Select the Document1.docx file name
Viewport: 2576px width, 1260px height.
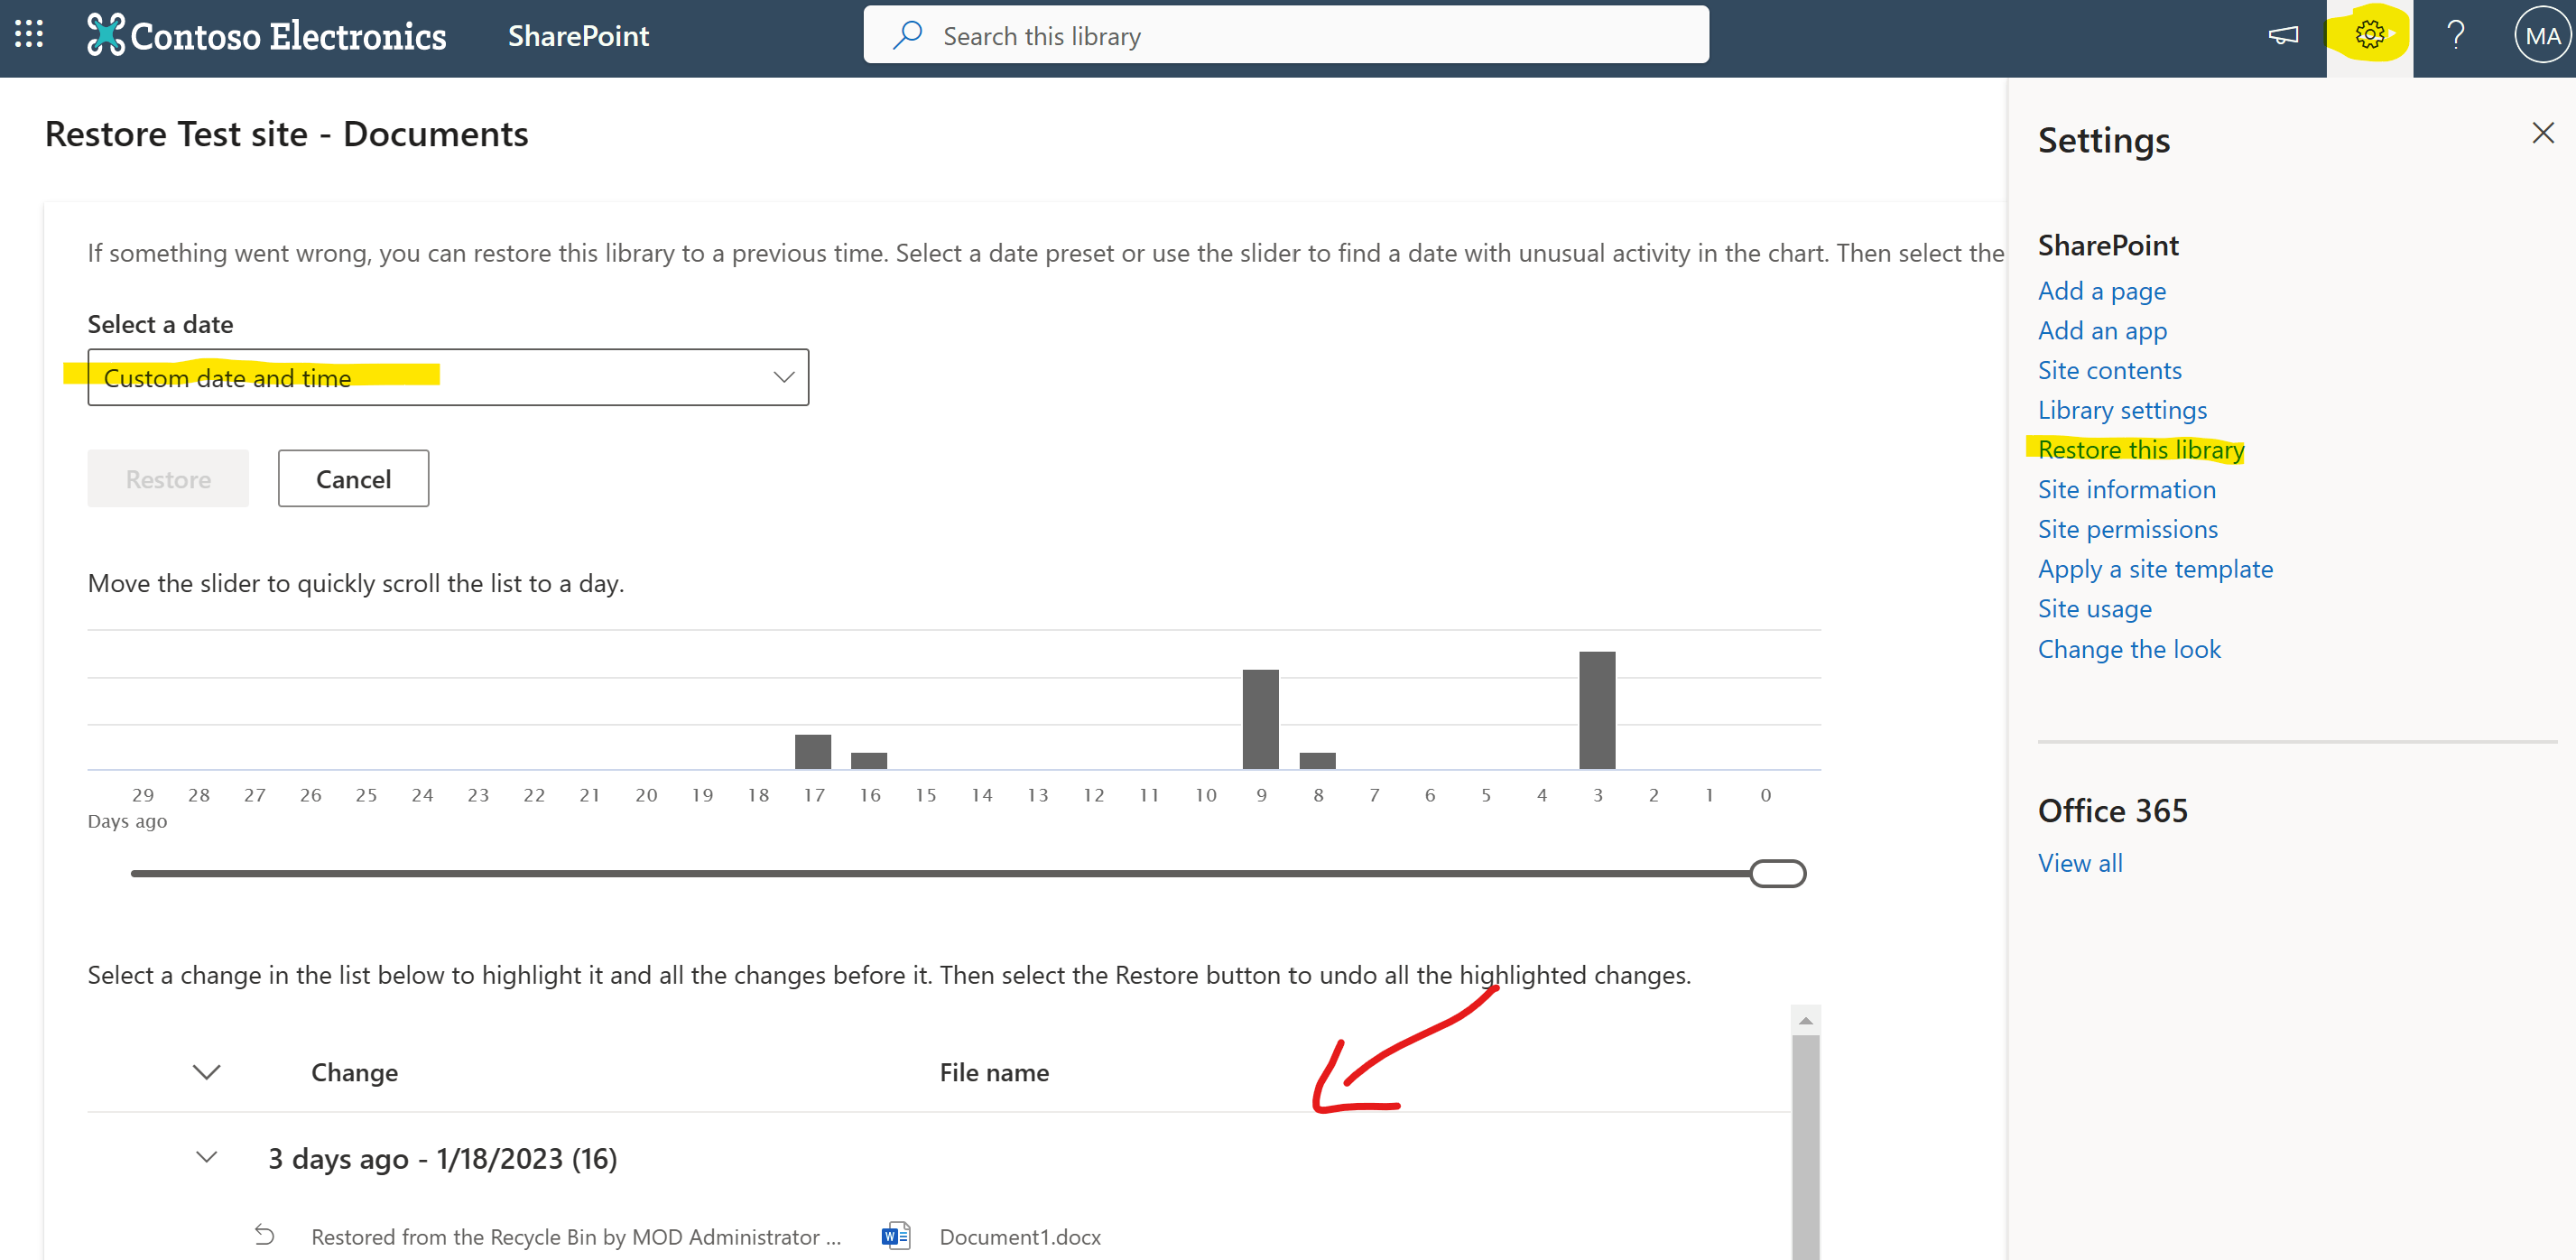pyautogui.click(x=1020, y=1236)
